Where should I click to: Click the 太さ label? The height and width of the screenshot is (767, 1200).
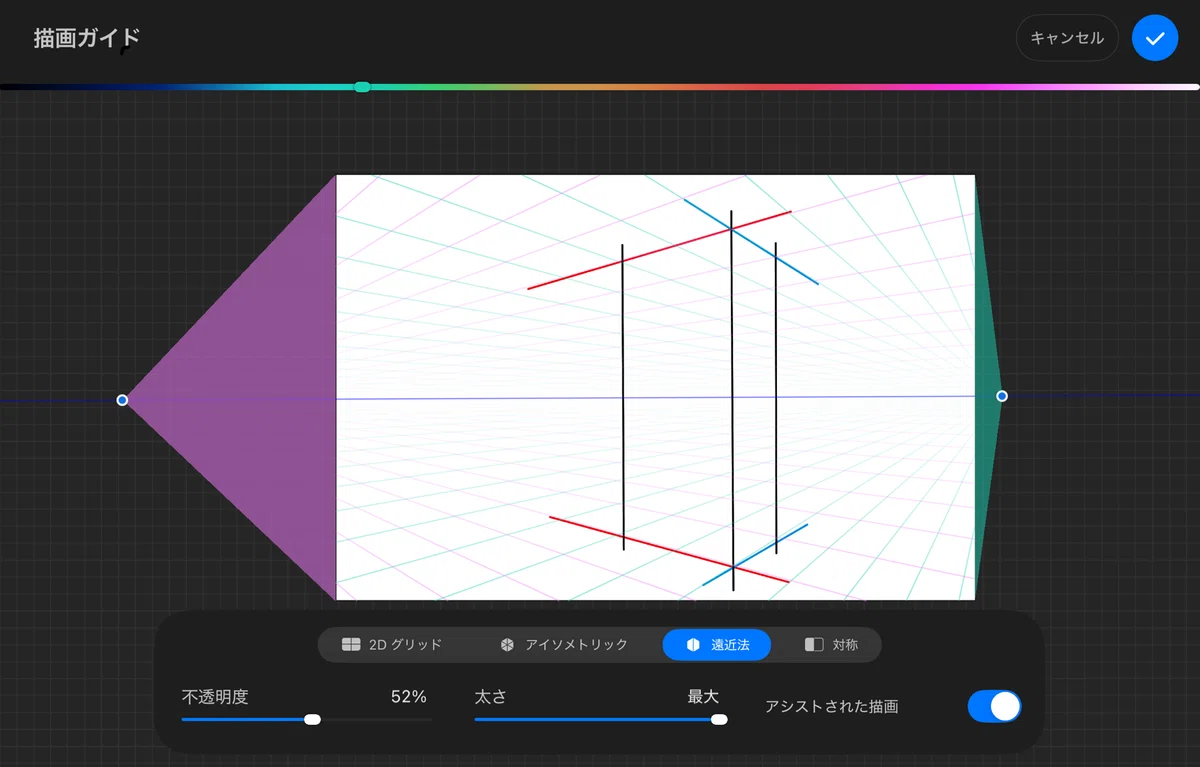(490, 697)
